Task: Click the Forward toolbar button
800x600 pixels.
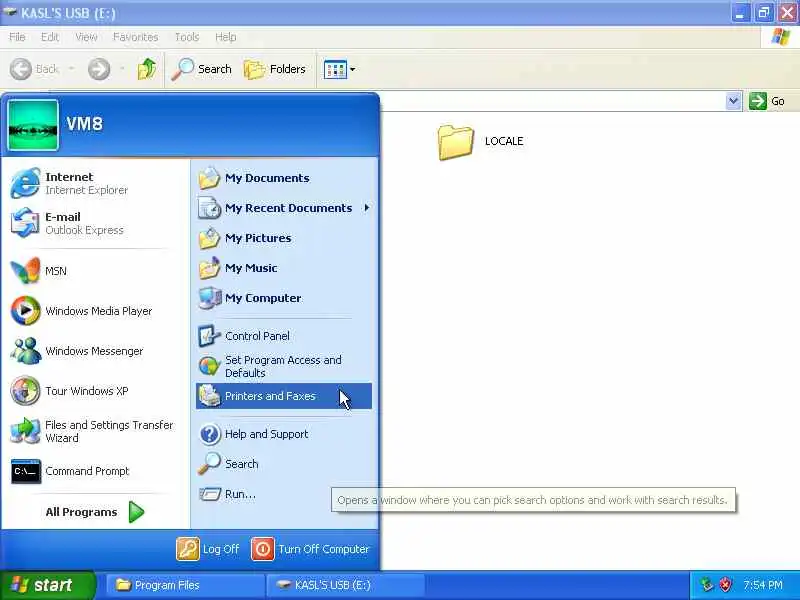Action: pos(99,69)
